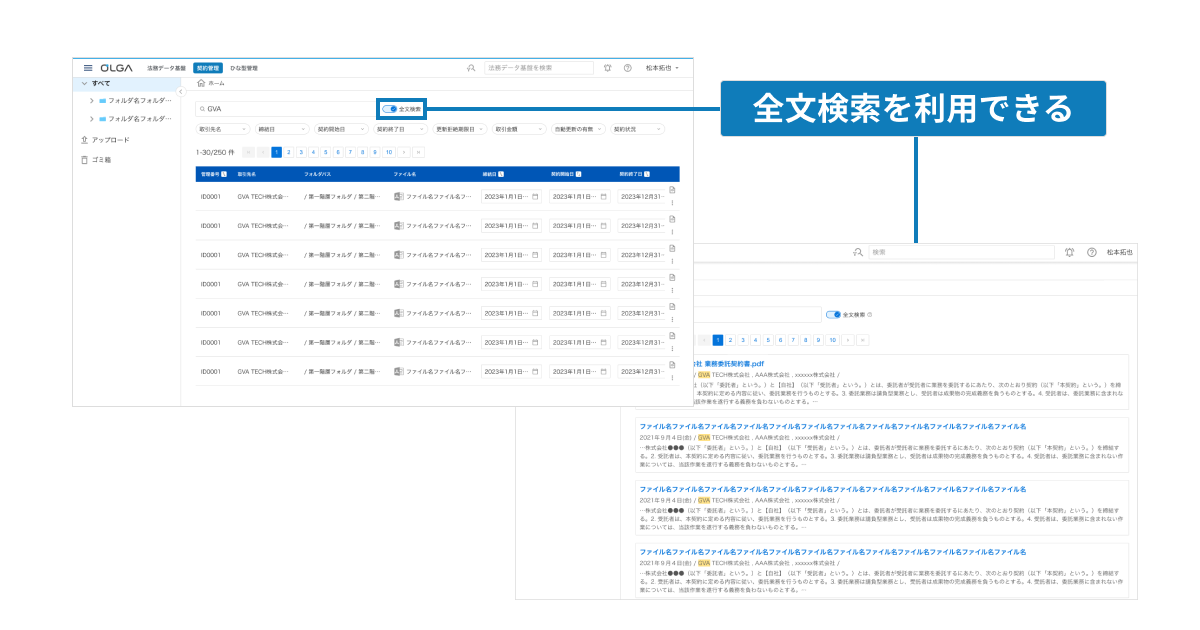Switch to the 契約管理 tab
1200x630 pixels.
pos(207,68)
